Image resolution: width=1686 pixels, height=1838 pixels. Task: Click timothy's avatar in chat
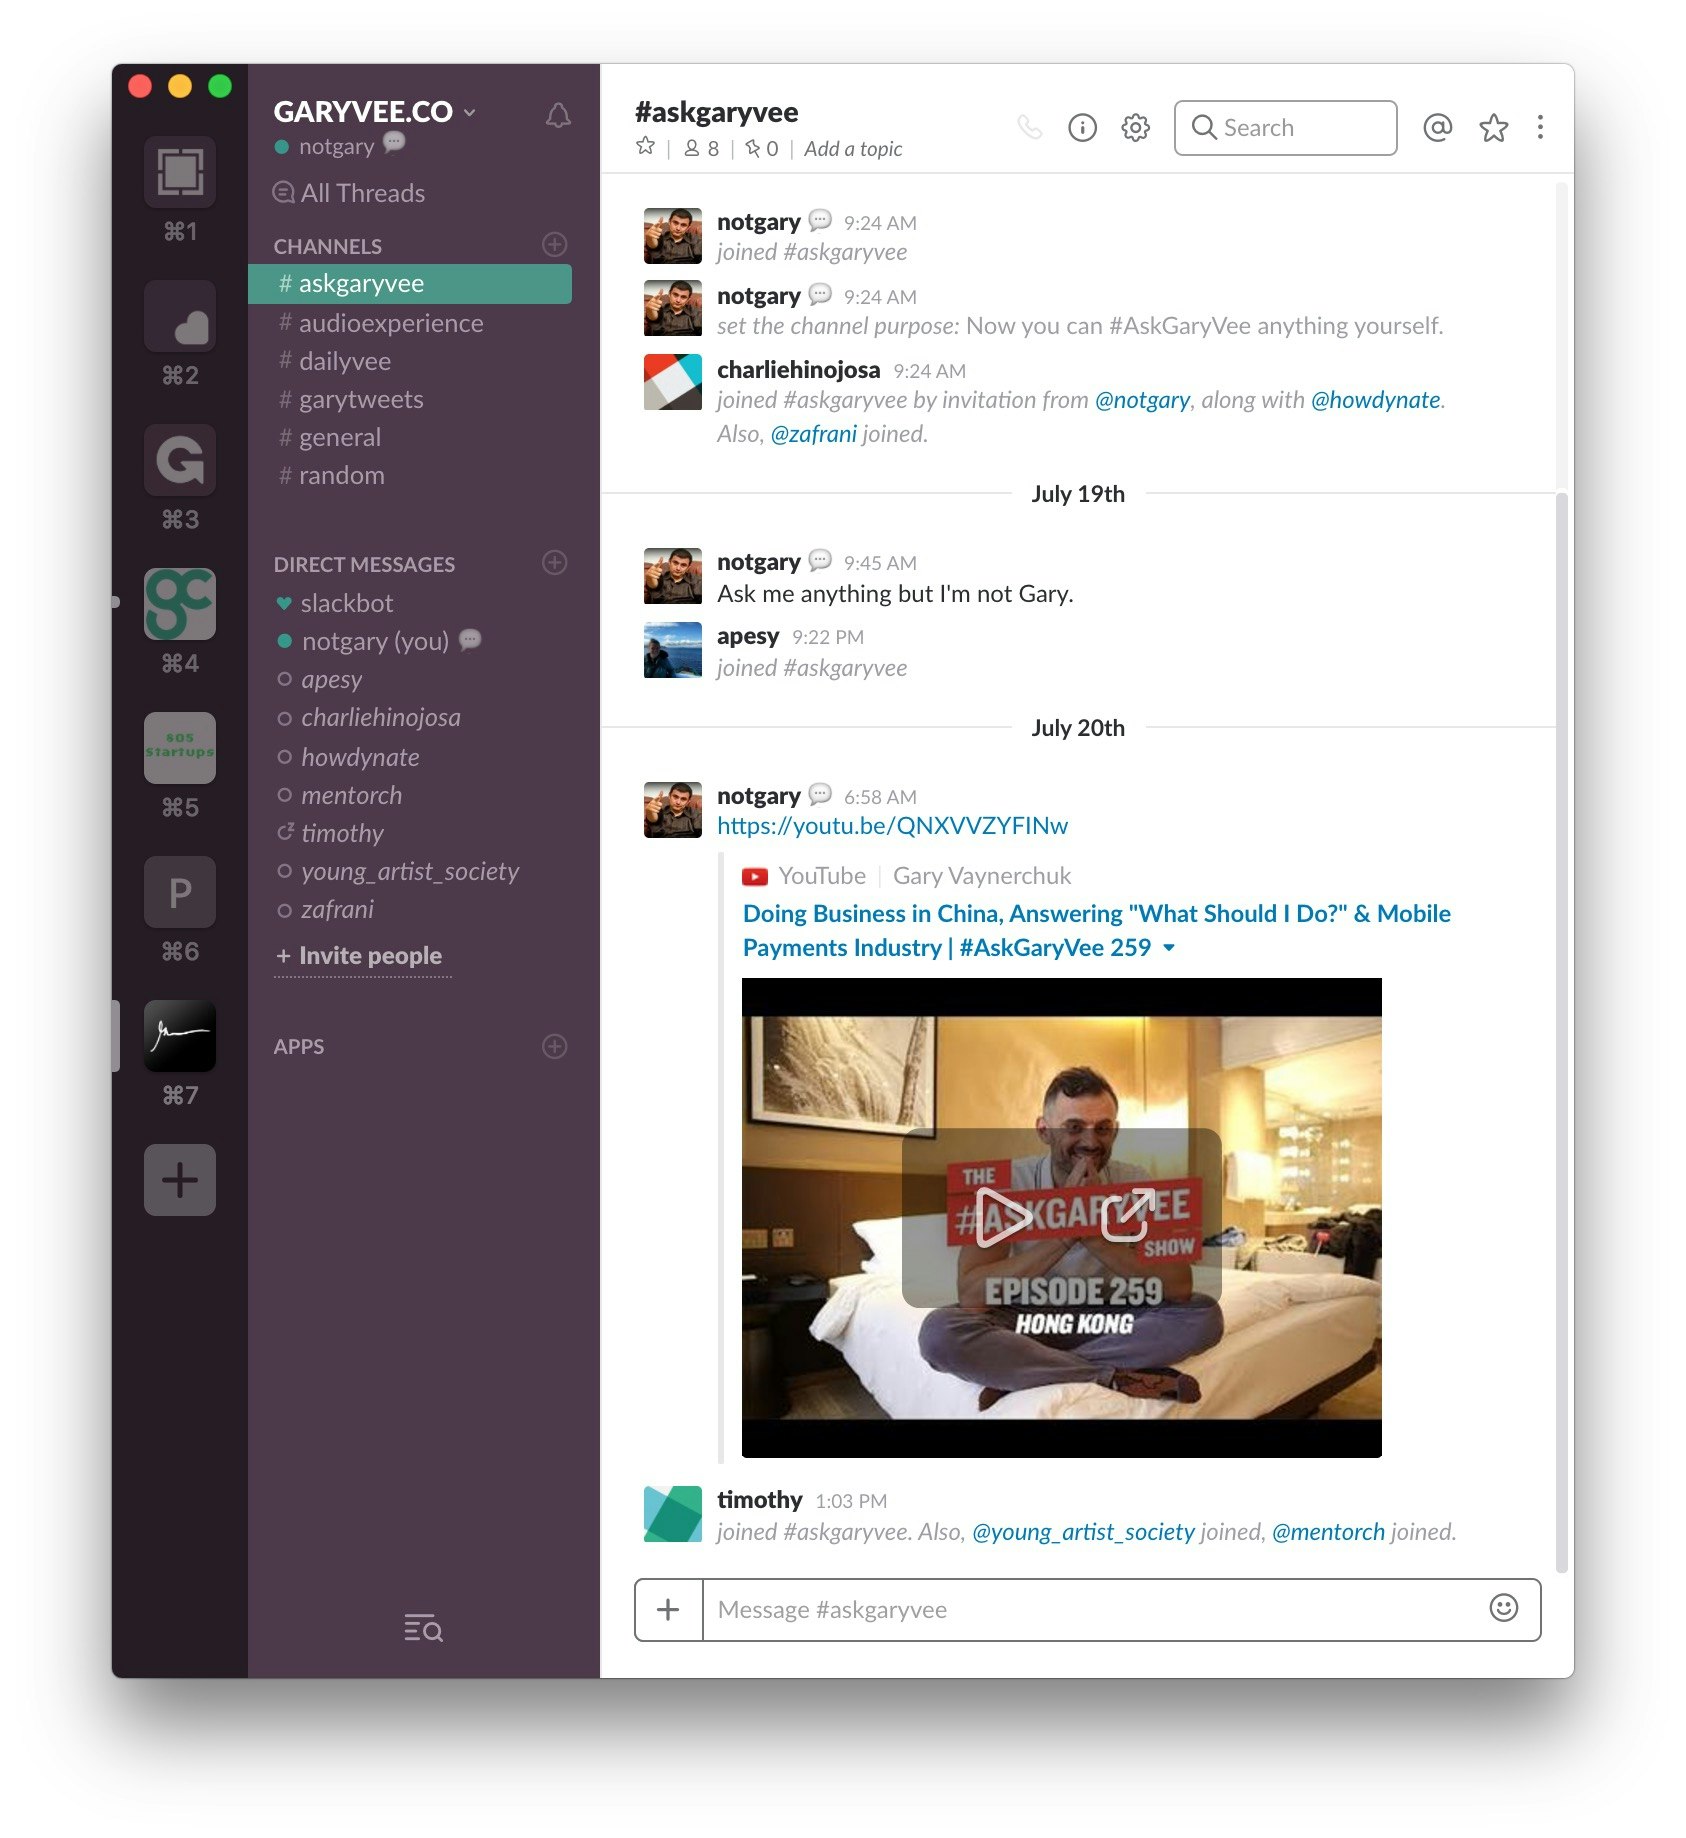click(x=672, y=1514)
